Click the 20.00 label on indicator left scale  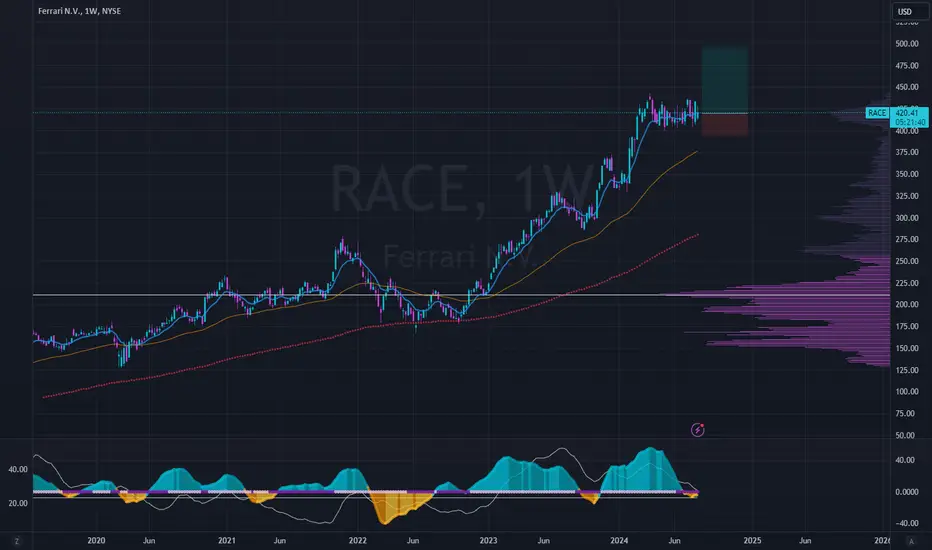18,503
